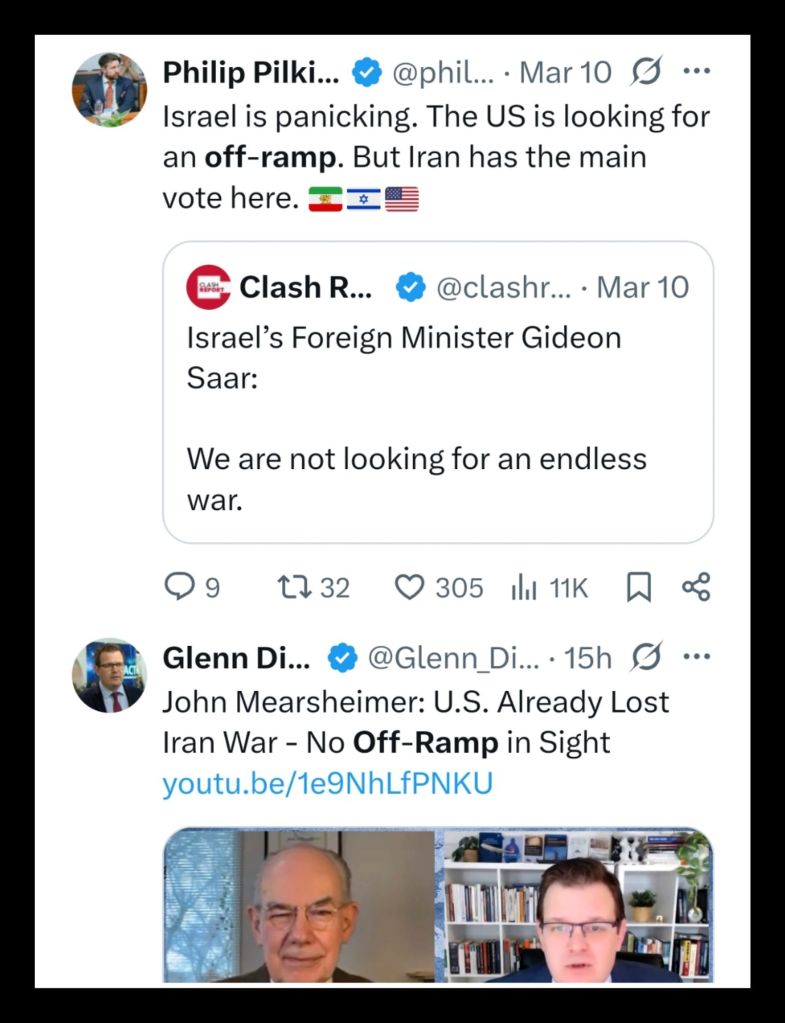
Task: Bookmark the Philip Pilkington tweet
Action: 638,587
